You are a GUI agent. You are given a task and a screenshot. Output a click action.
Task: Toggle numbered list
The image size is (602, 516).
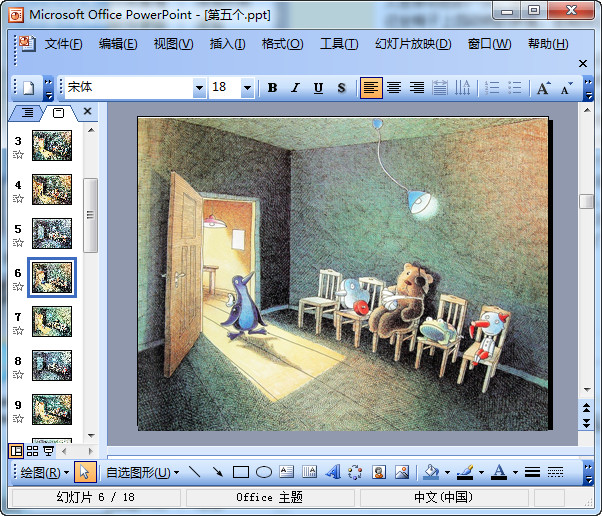[492, 88]
